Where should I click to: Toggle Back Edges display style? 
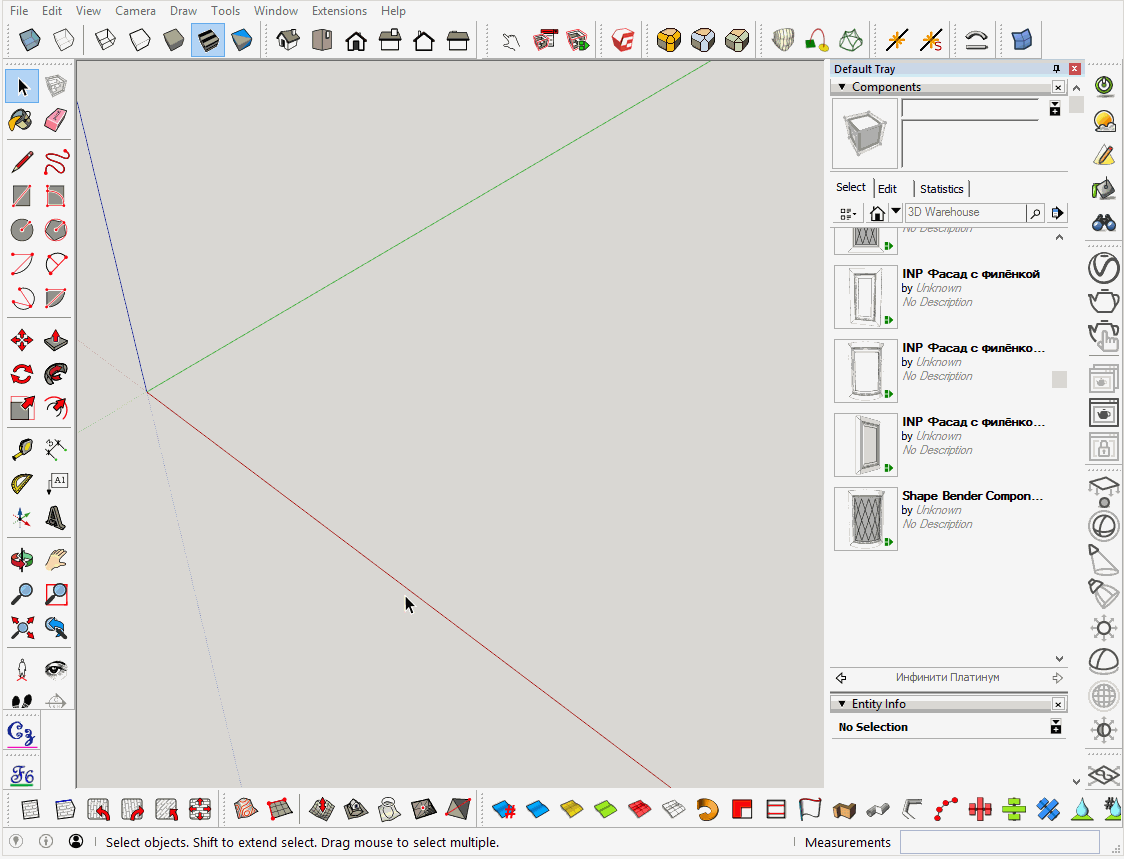[x=63, y=40]
